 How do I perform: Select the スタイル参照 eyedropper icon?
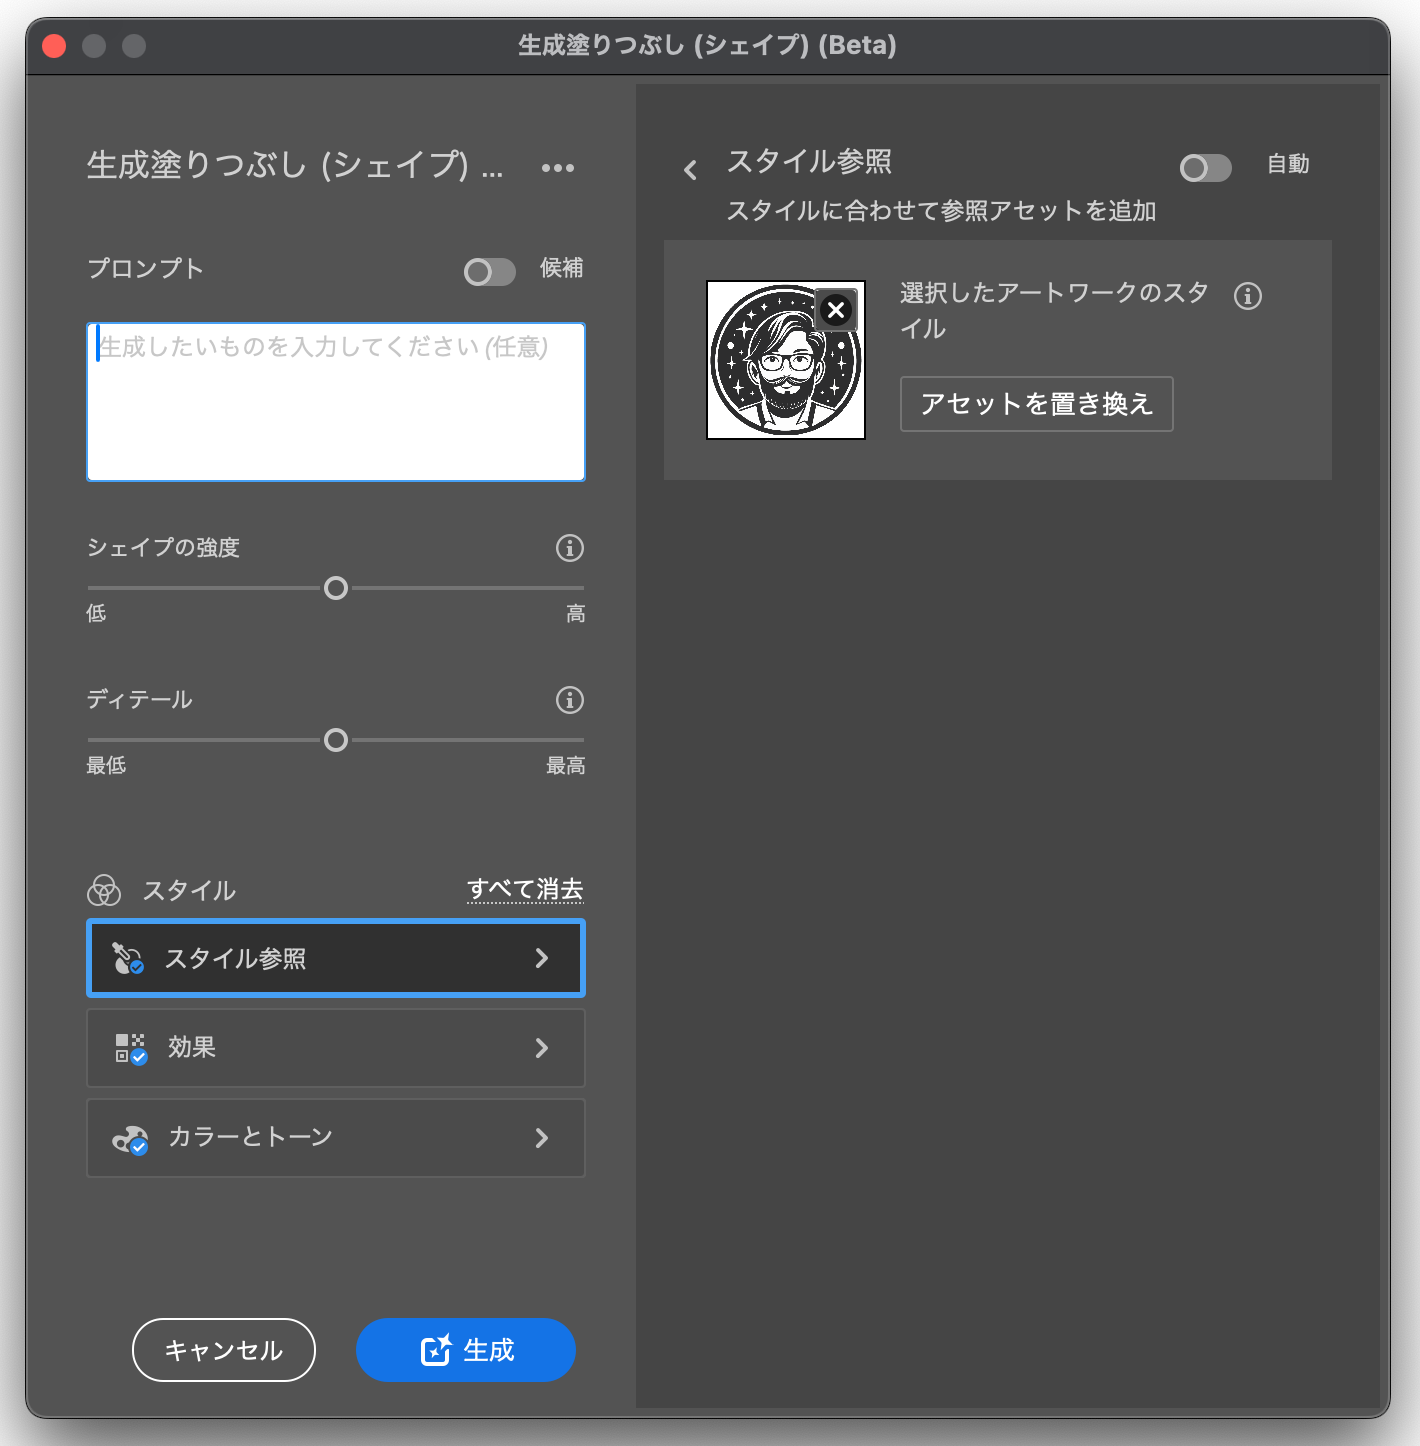(x=126, y=957)
